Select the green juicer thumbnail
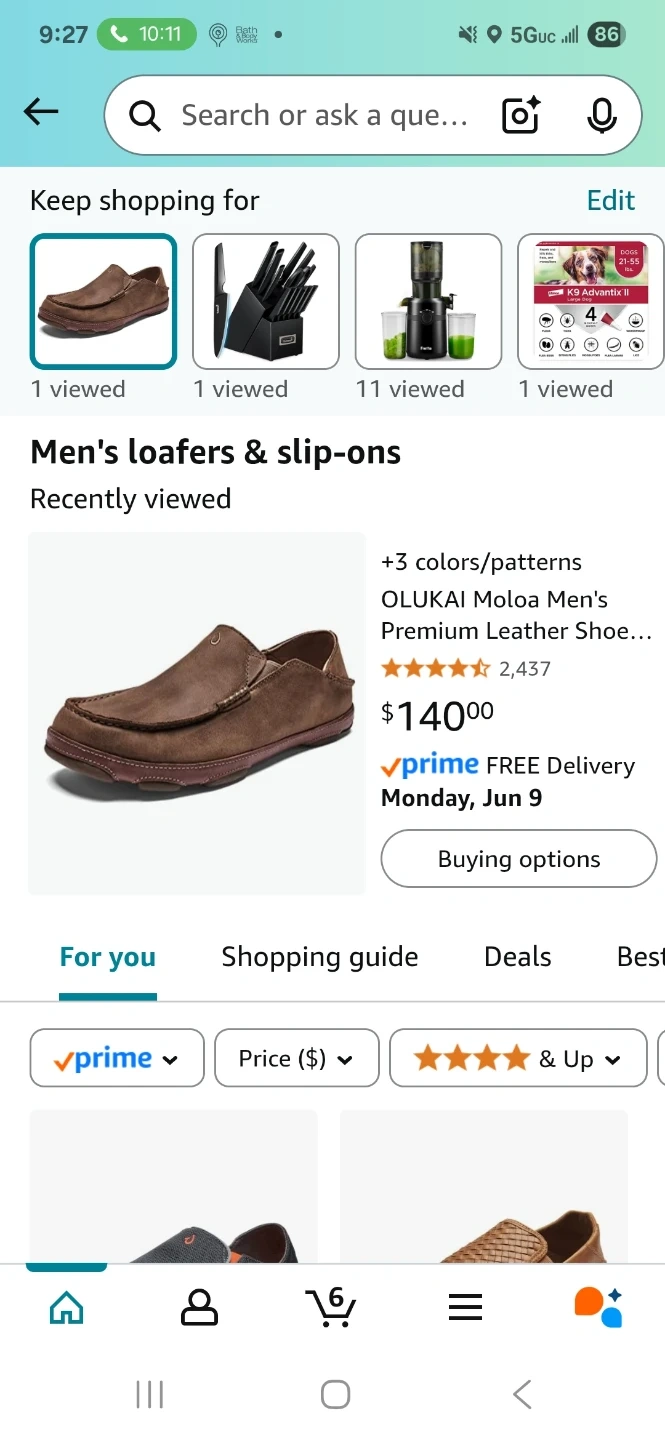665x1440 pixels. coord(428,302)
